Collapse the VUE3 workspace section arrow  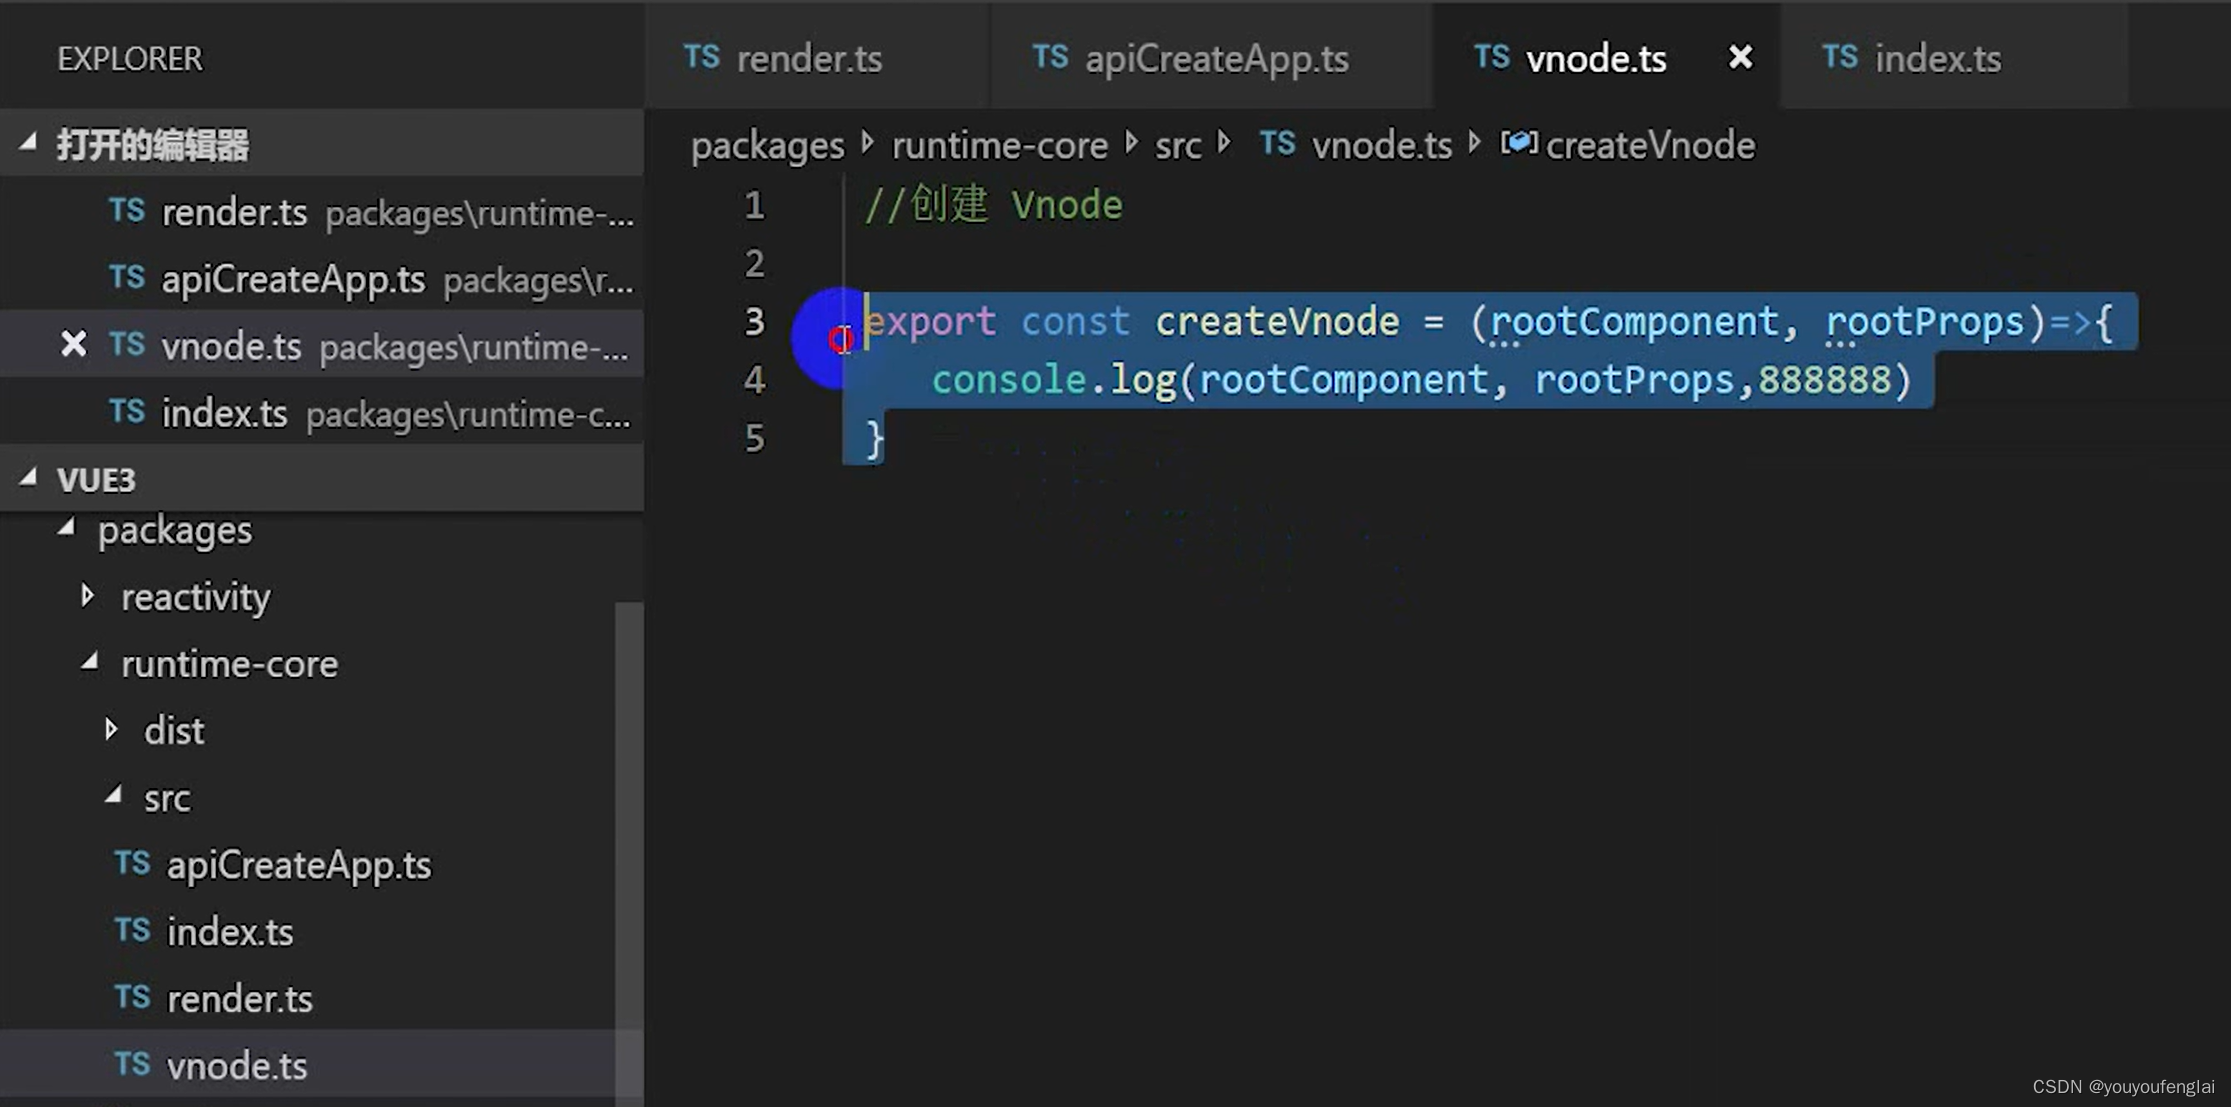click(x=28, y=478)
